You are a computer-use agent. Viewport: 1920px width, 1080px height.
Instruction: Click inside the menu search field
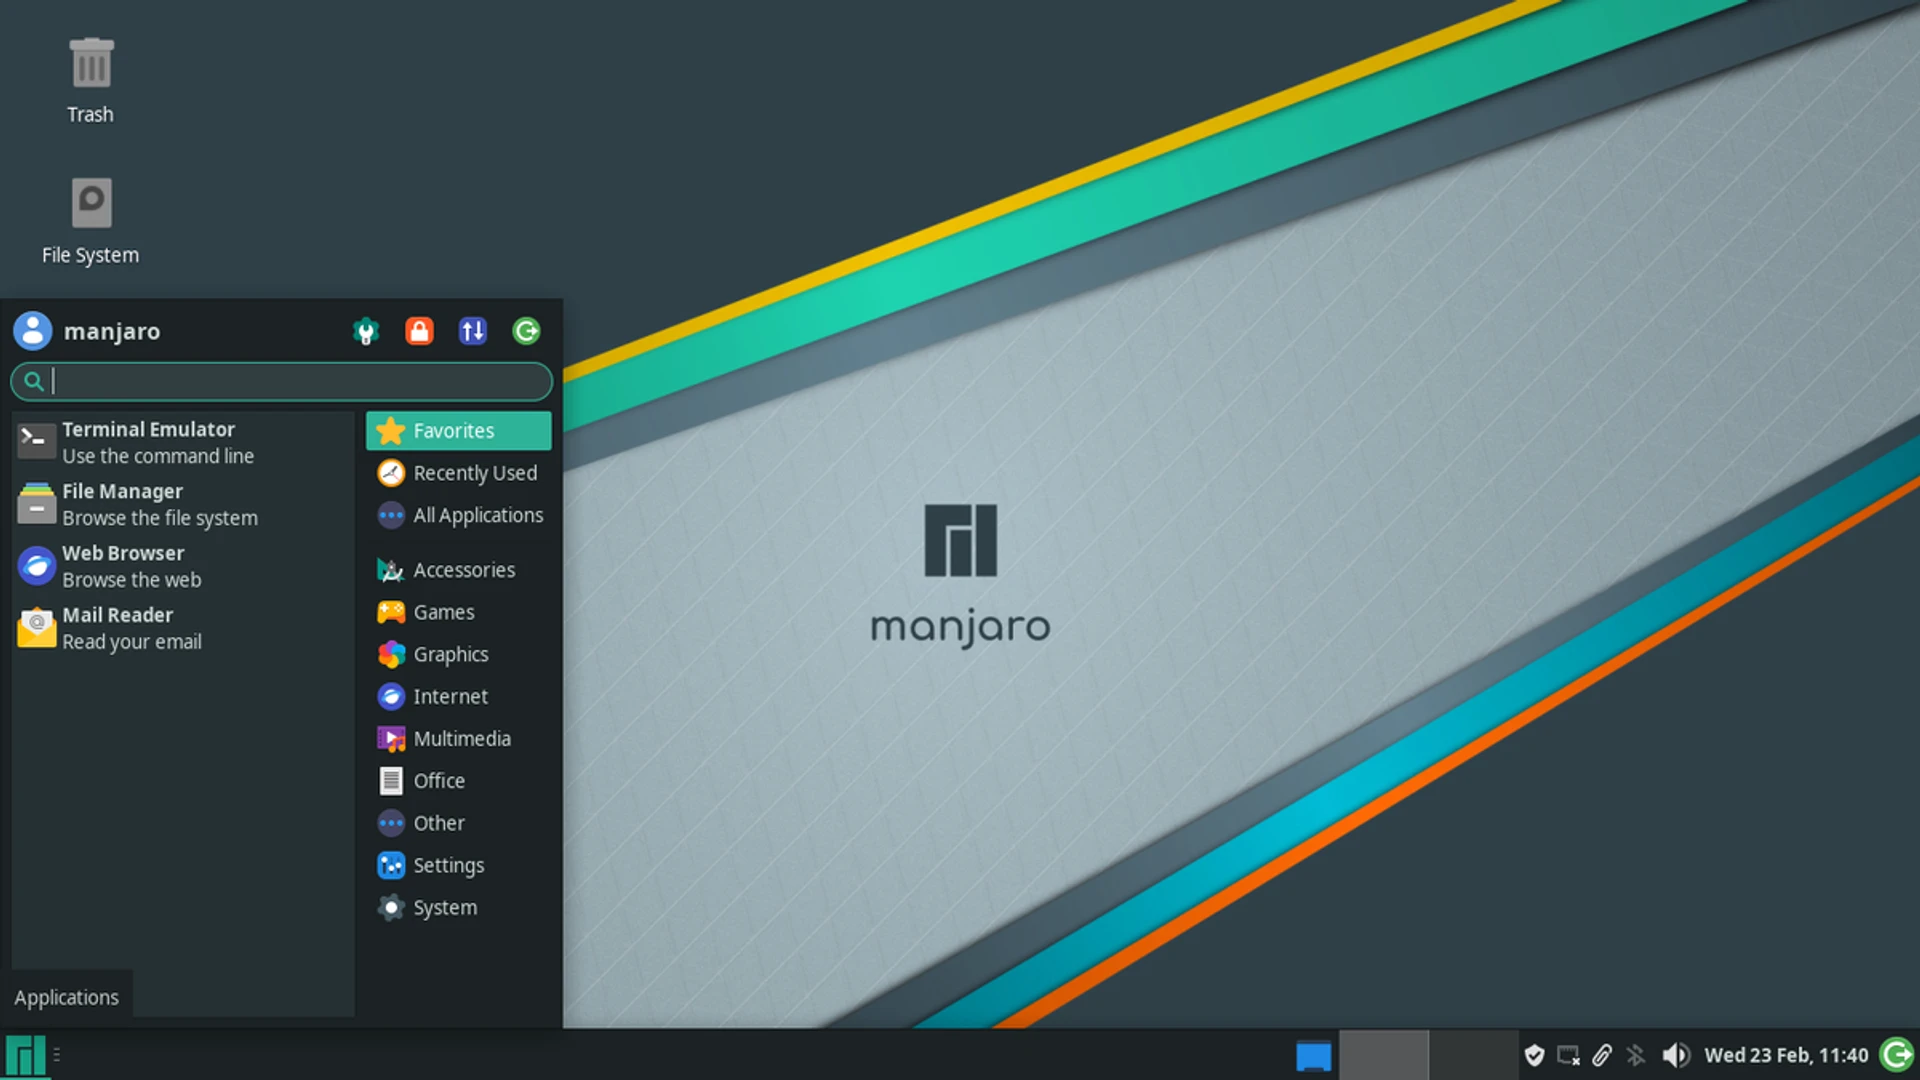(281, 381)
